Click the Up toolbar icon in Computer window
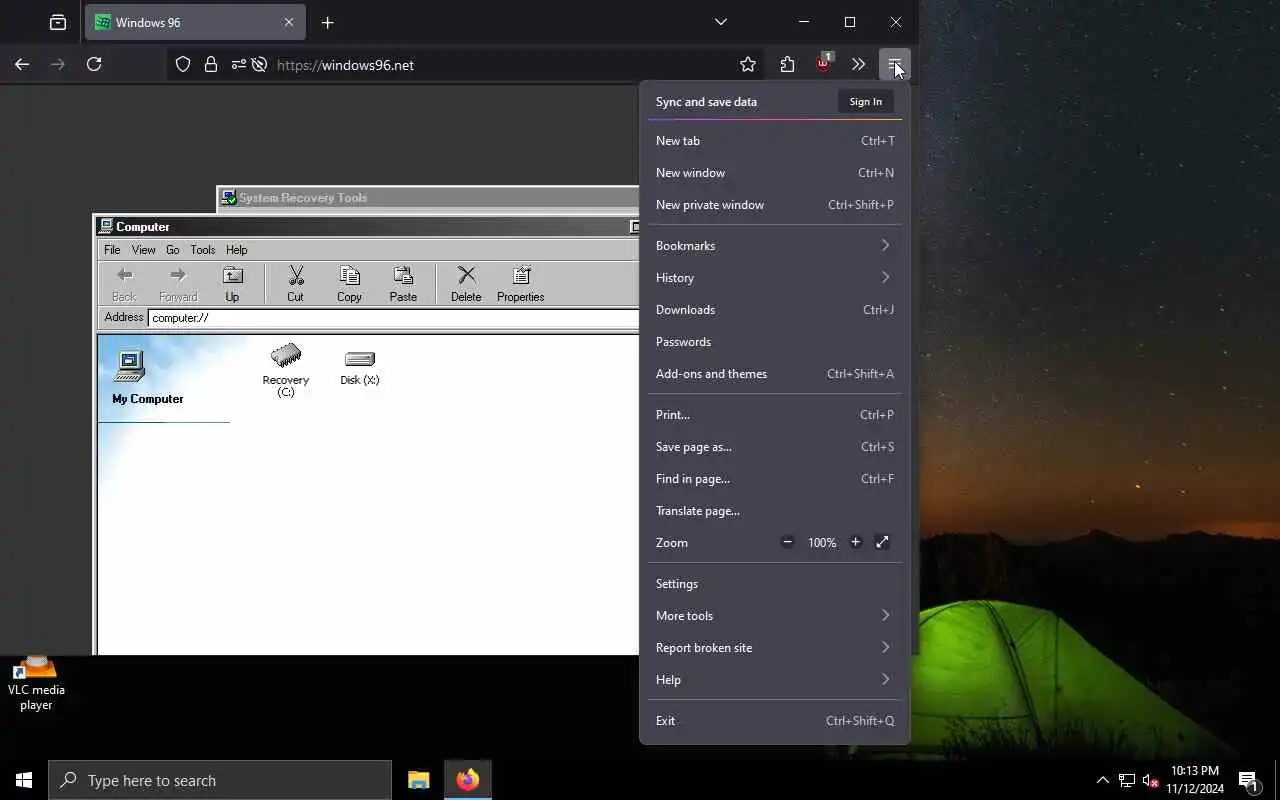The height and width of the screenshot is (800, 1280). 232,284
